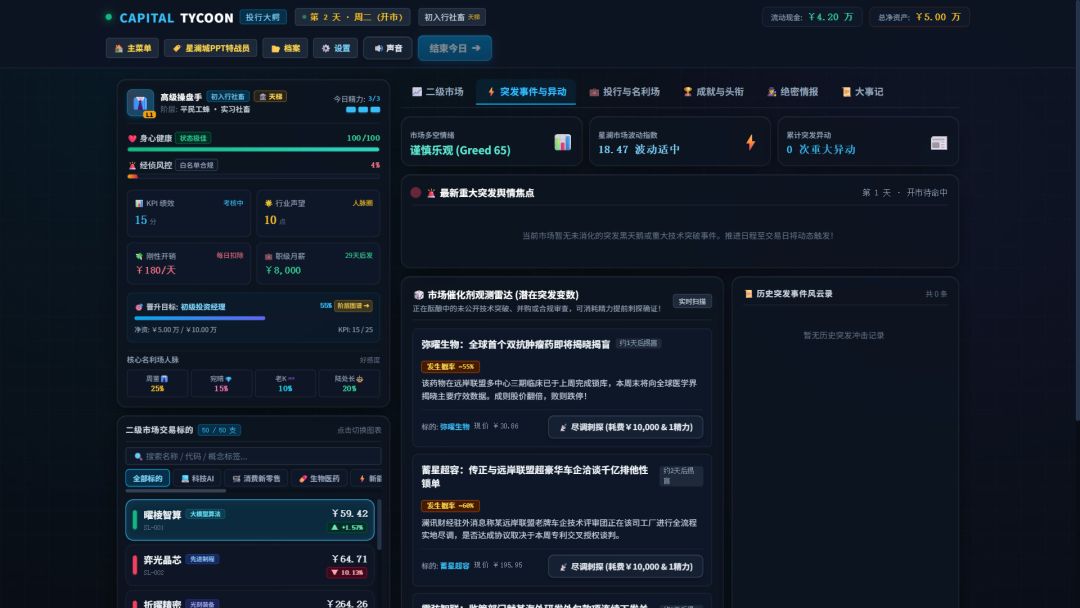Select the 曜棱智算 stock row
Image resolution: width=1080 pixels, height=608 pixels.
pos(250,520)
